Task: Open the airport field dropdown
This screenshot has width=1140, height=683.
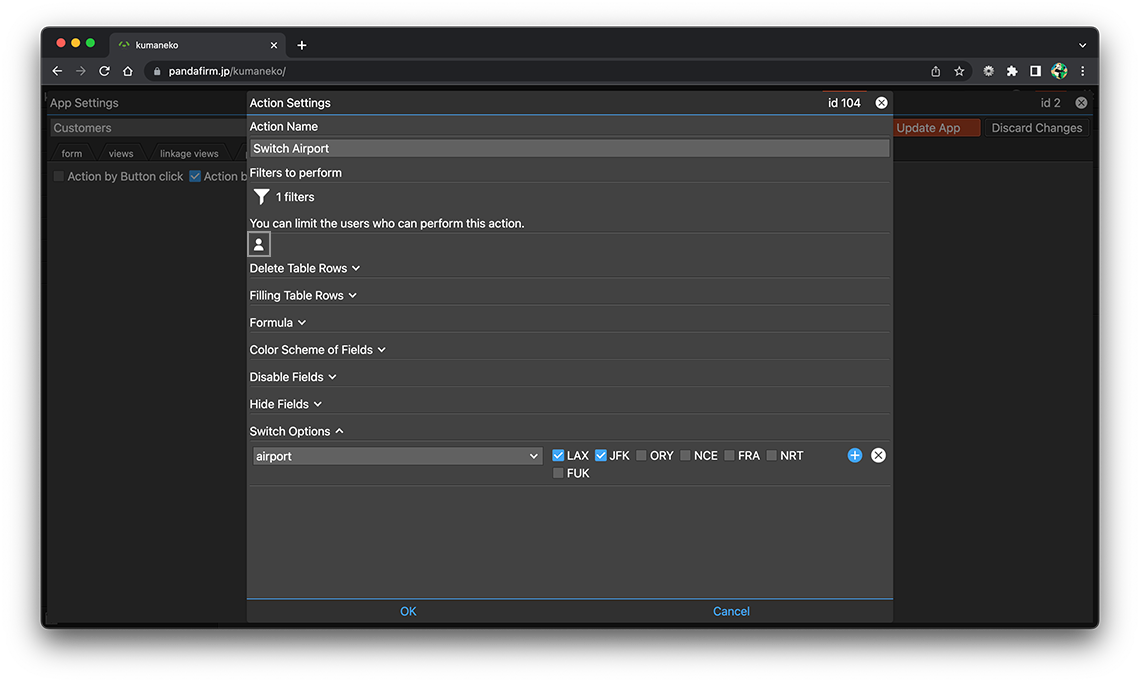Action: tap(396, 456)
